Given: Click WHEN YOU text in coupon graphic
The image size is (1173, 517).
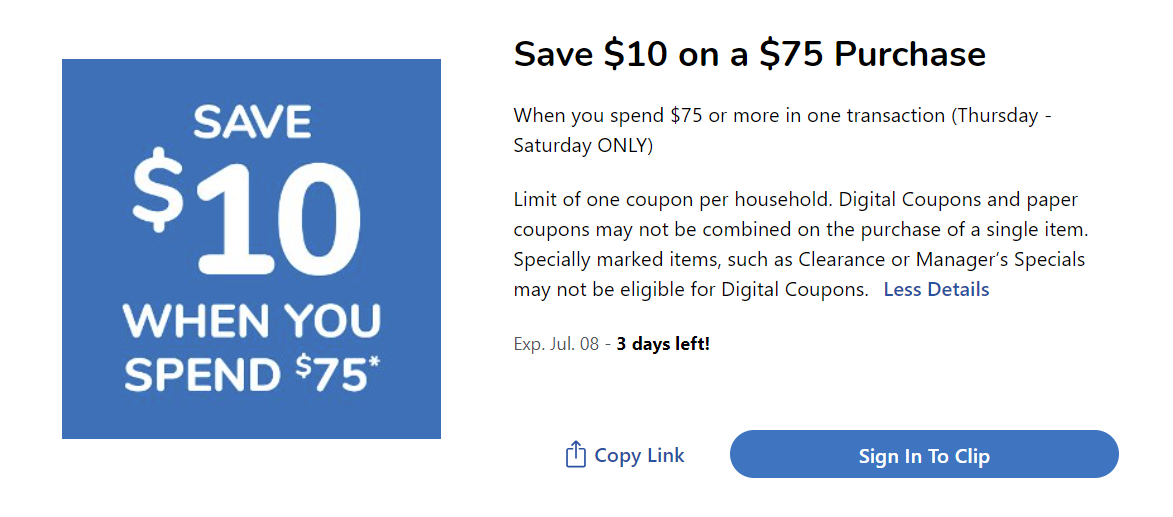Looking at the screenshot, I should pos(252,322).
